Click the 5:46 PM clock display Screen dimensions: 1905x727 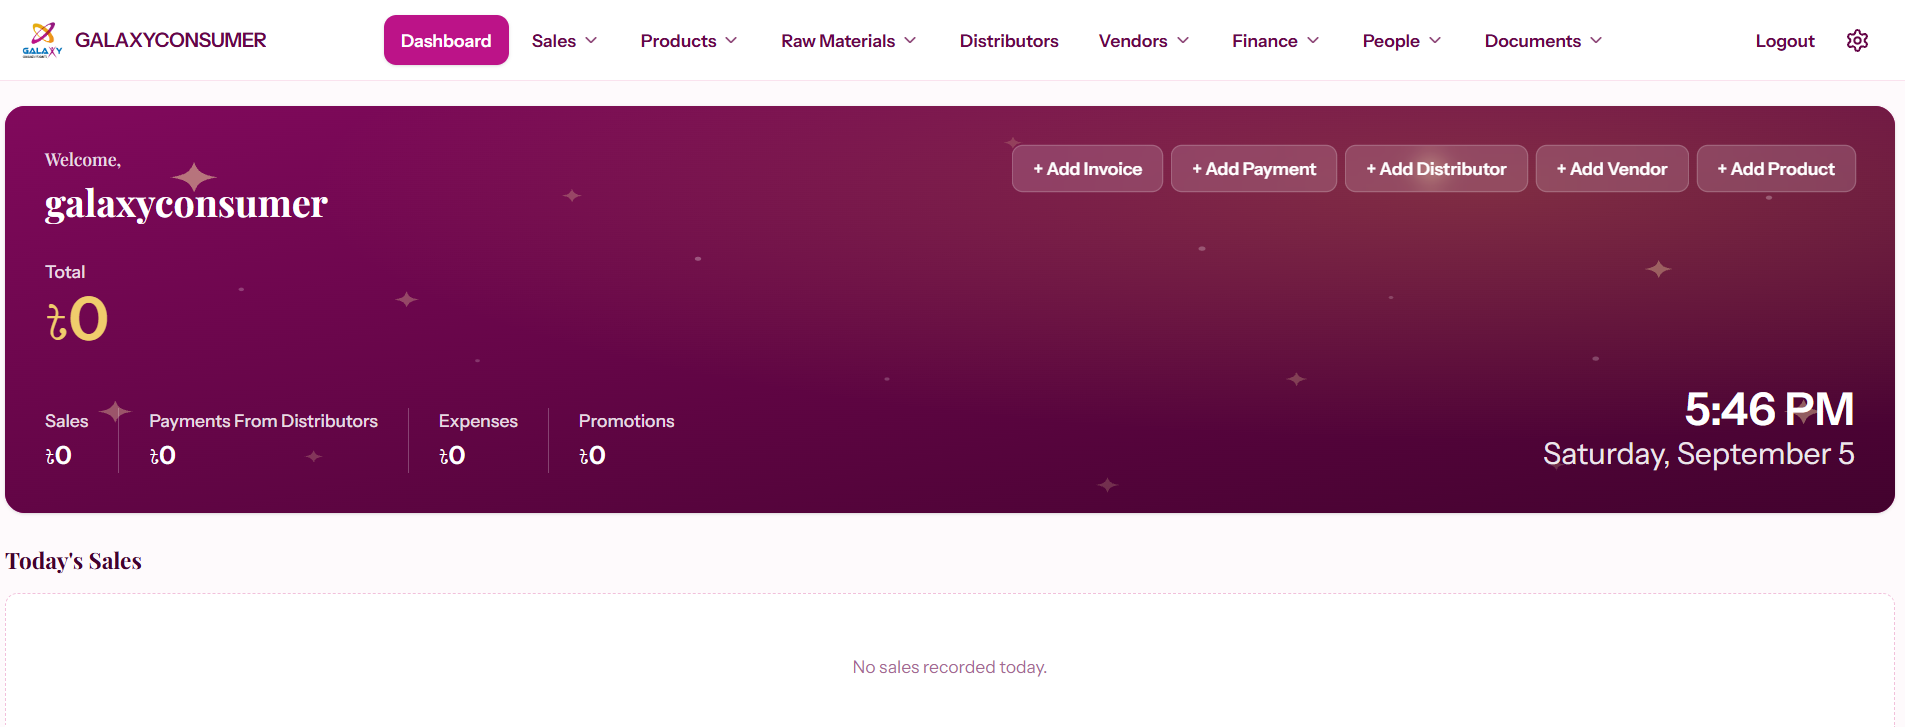[1769, 409]
